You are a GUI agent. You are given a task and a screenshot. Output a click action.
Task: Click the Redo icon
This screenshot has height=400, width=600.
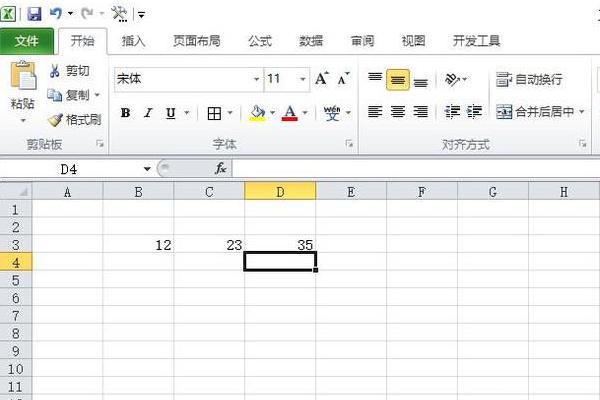87,14
